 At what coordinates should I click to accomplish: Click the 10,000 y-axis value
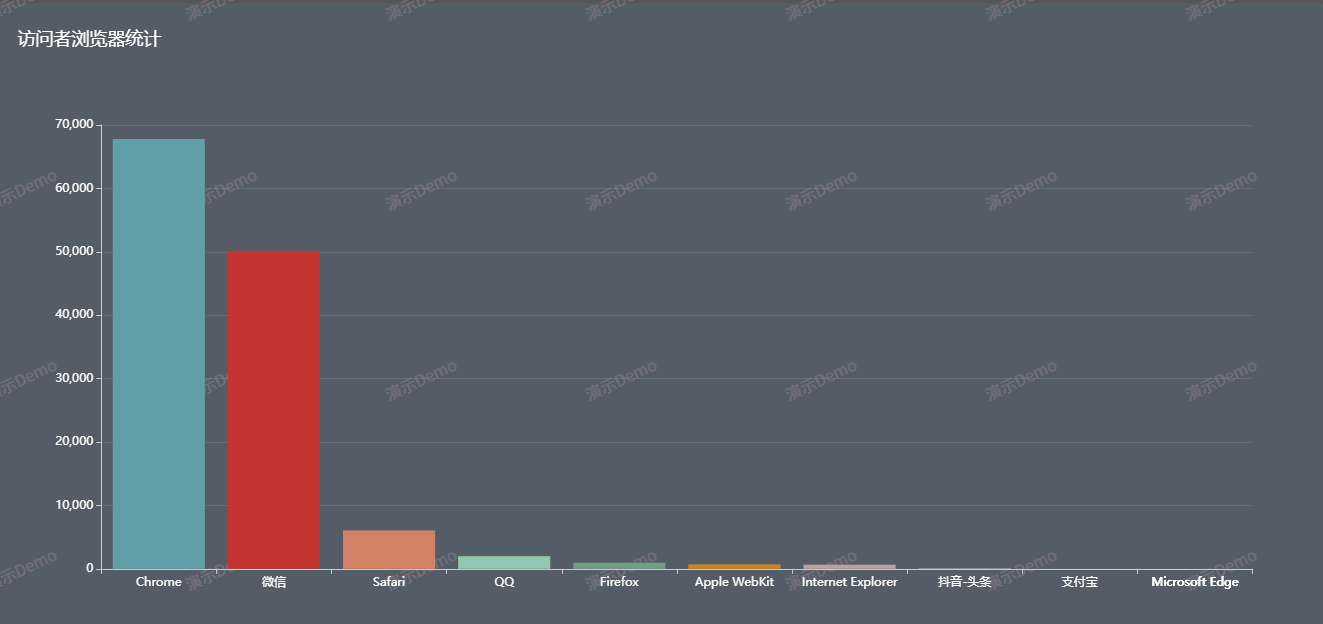click(x=74, y=505)
